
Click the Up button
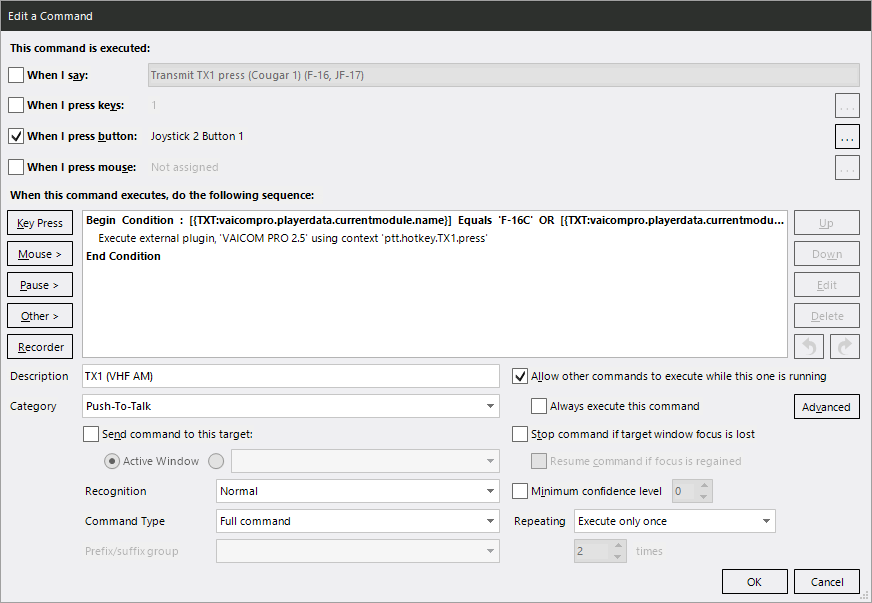[x=827, y=223]
